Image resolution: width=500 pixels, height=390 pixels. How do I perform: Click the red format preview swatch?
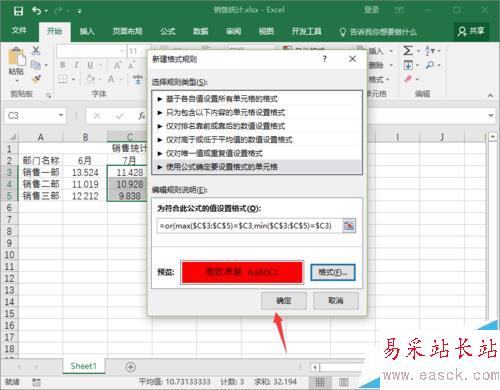pos(242,272)
